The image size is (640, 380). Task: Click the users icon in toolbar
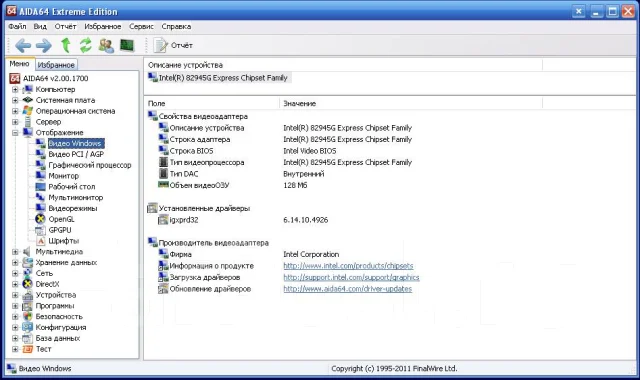coord(106,45)
